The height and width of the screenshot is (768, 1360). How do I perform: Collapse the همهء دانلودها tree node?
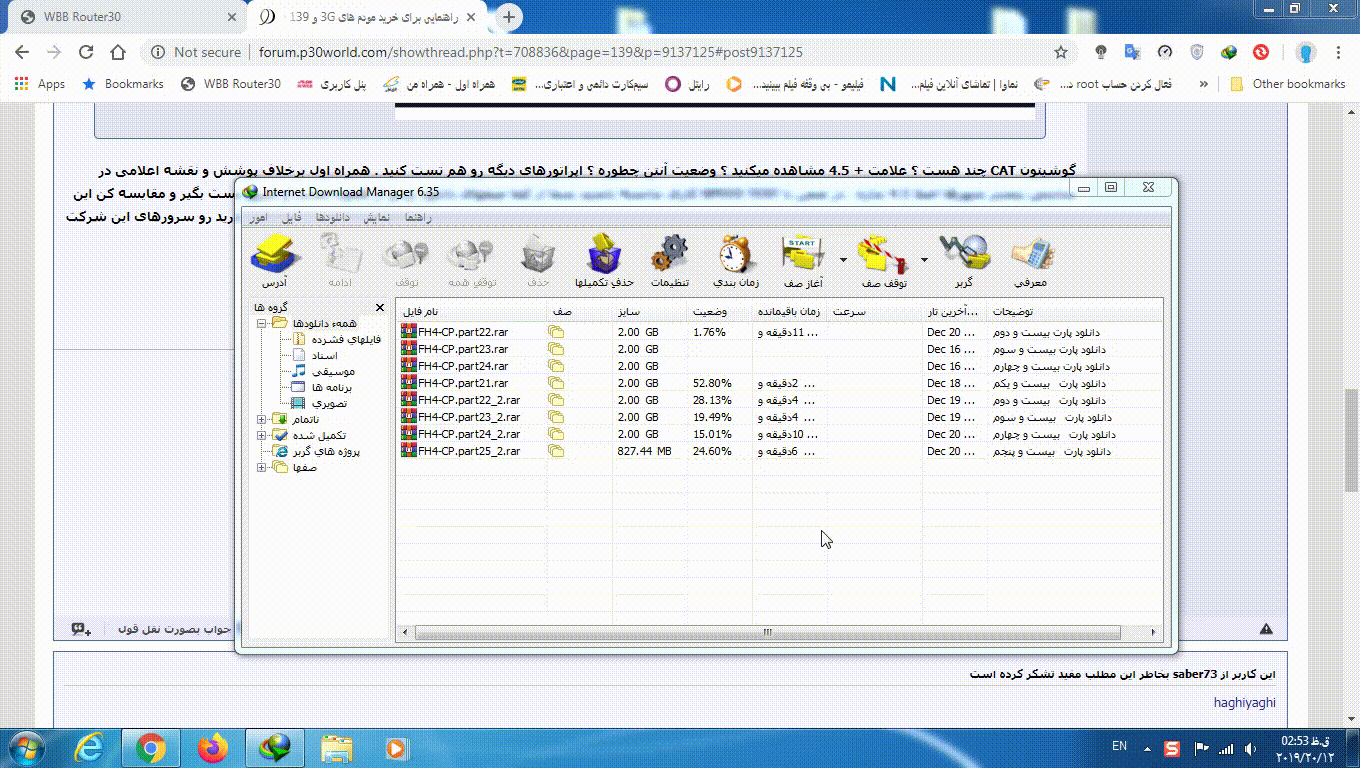point(261,323)
